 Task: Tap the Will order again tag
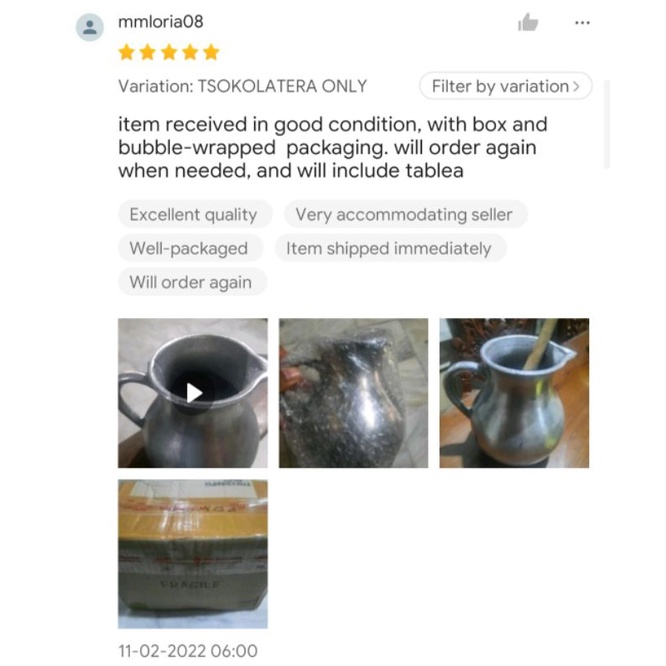point(192,282)
